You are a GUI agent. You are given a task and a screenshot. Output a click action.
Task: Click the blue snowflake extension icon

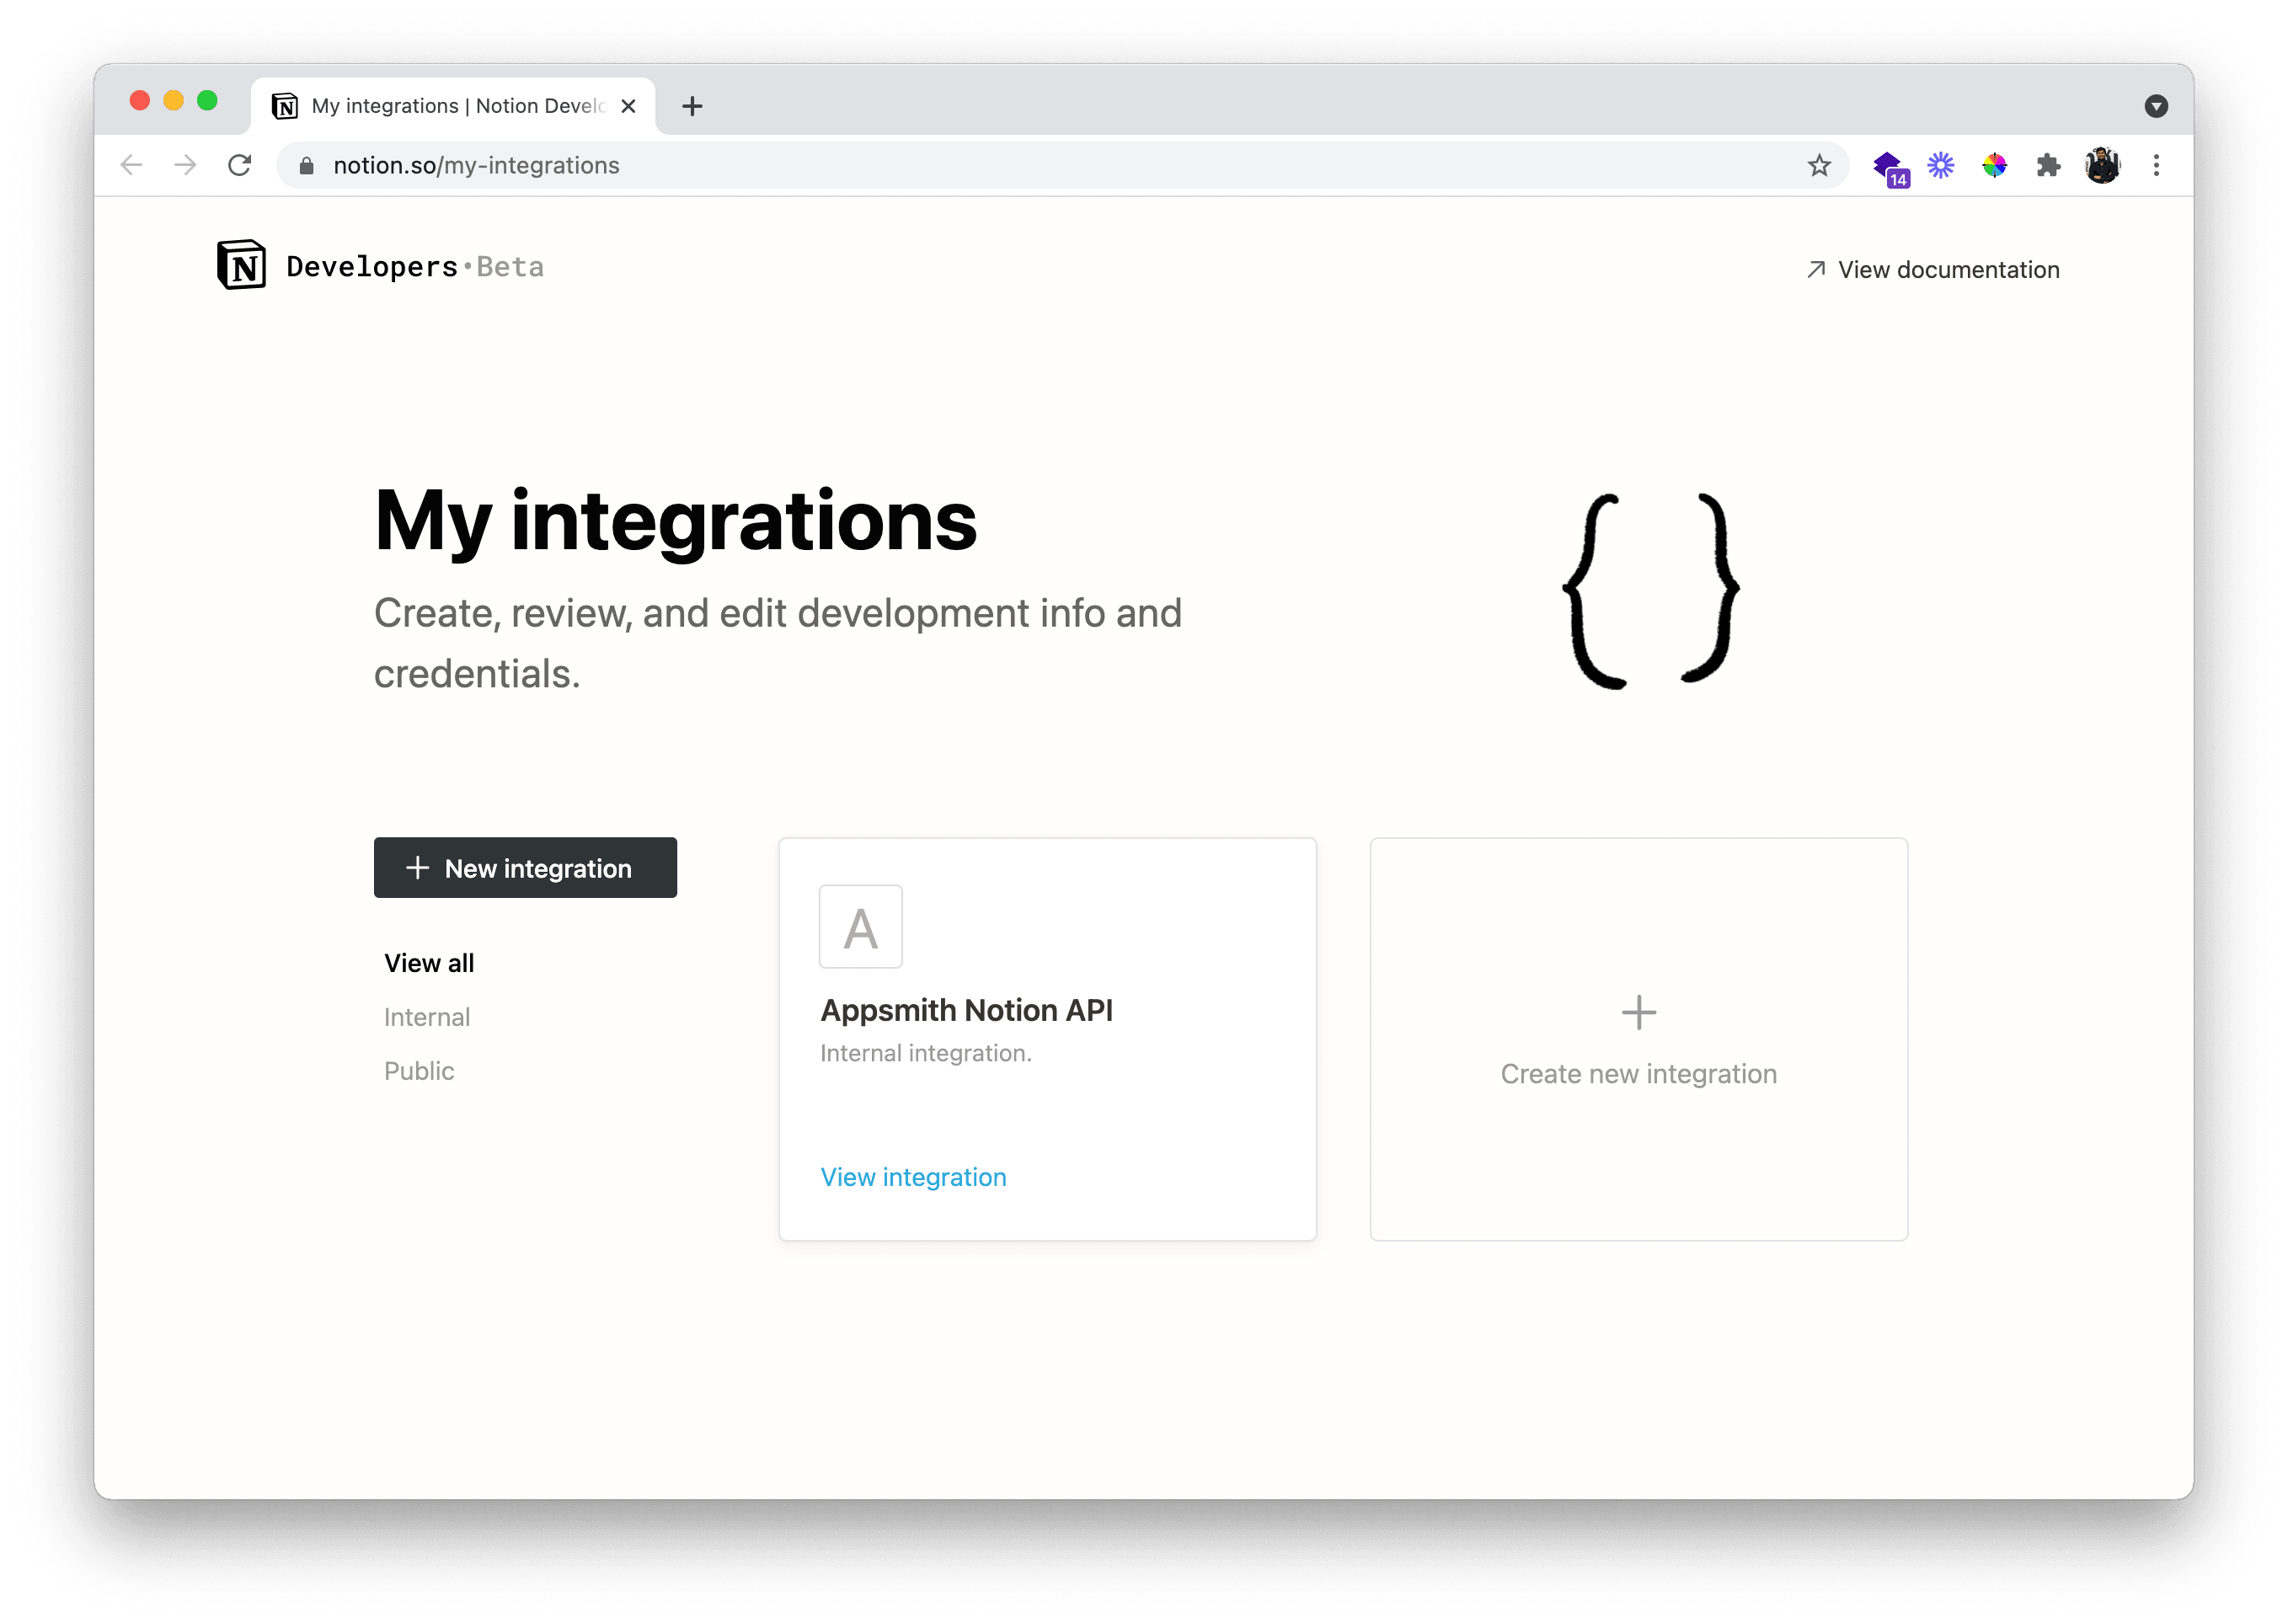click(x=1941, y=166)
